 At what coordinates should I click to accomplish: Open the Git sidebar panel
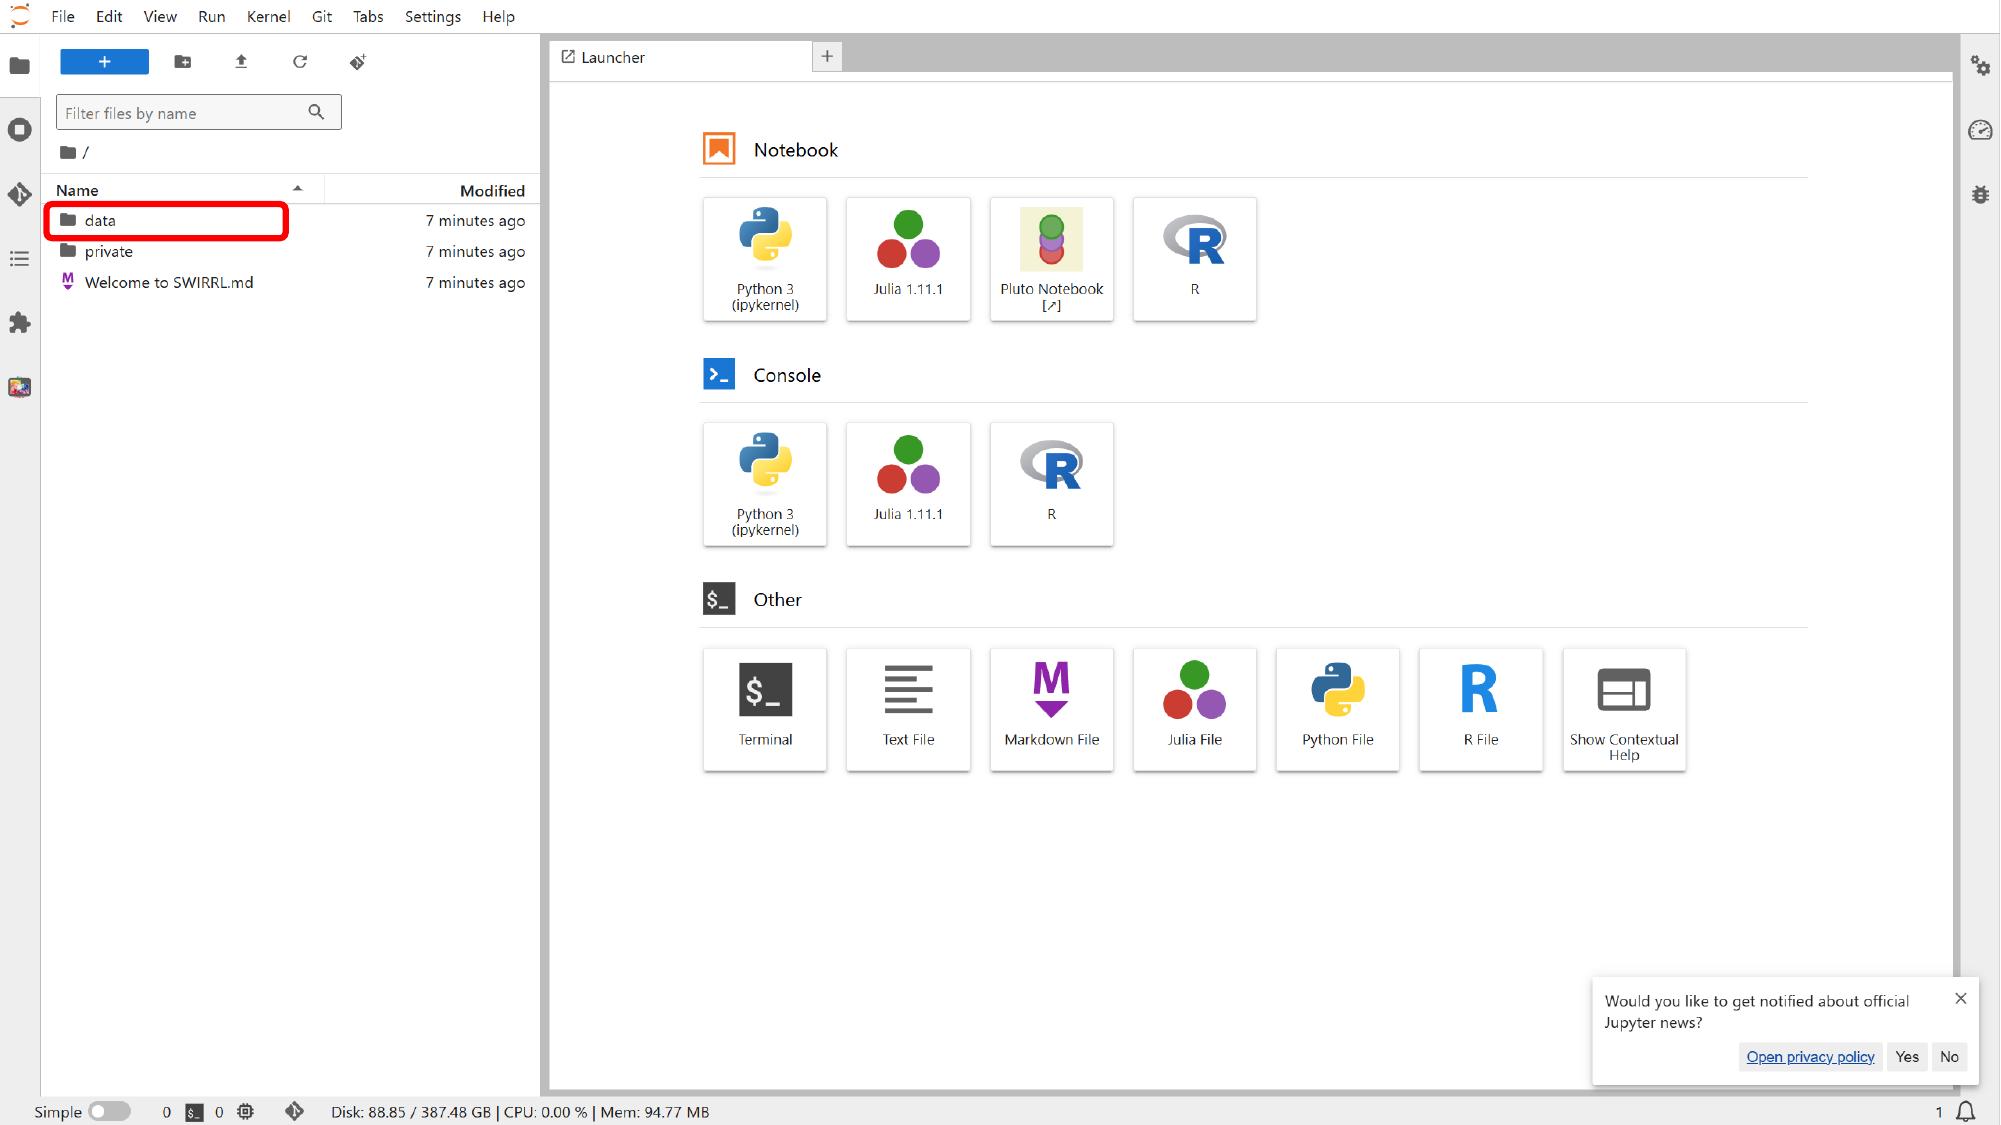coord(19,194)
